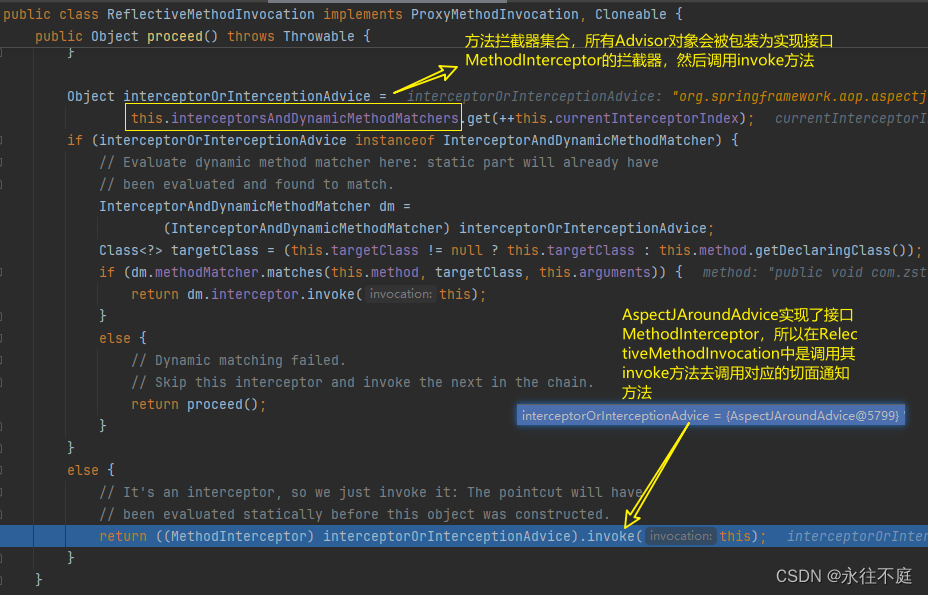The width and height of the screenshot is (928, 595).
Task: Click the get method after interceptorsAndDynamicMethodMatchers
Action: 479,118
